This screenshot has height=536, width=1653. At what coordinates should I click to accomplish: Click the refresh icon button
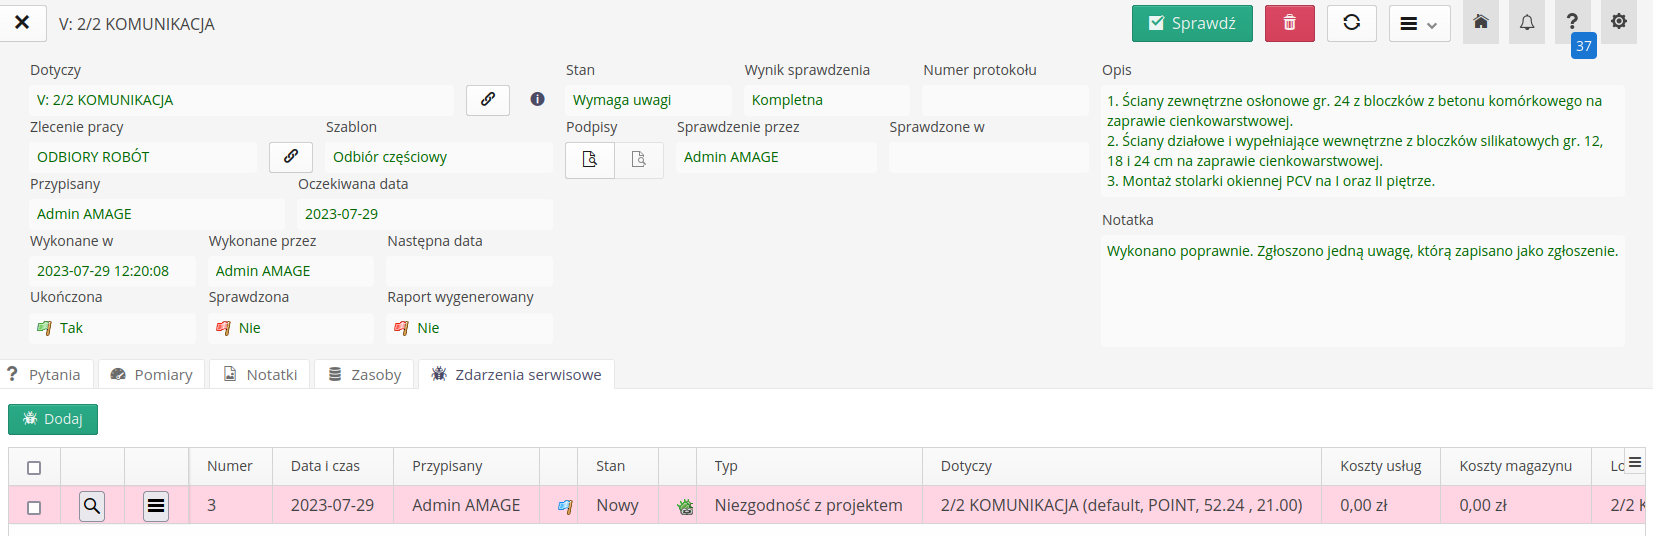click(x=1351, y=23)
